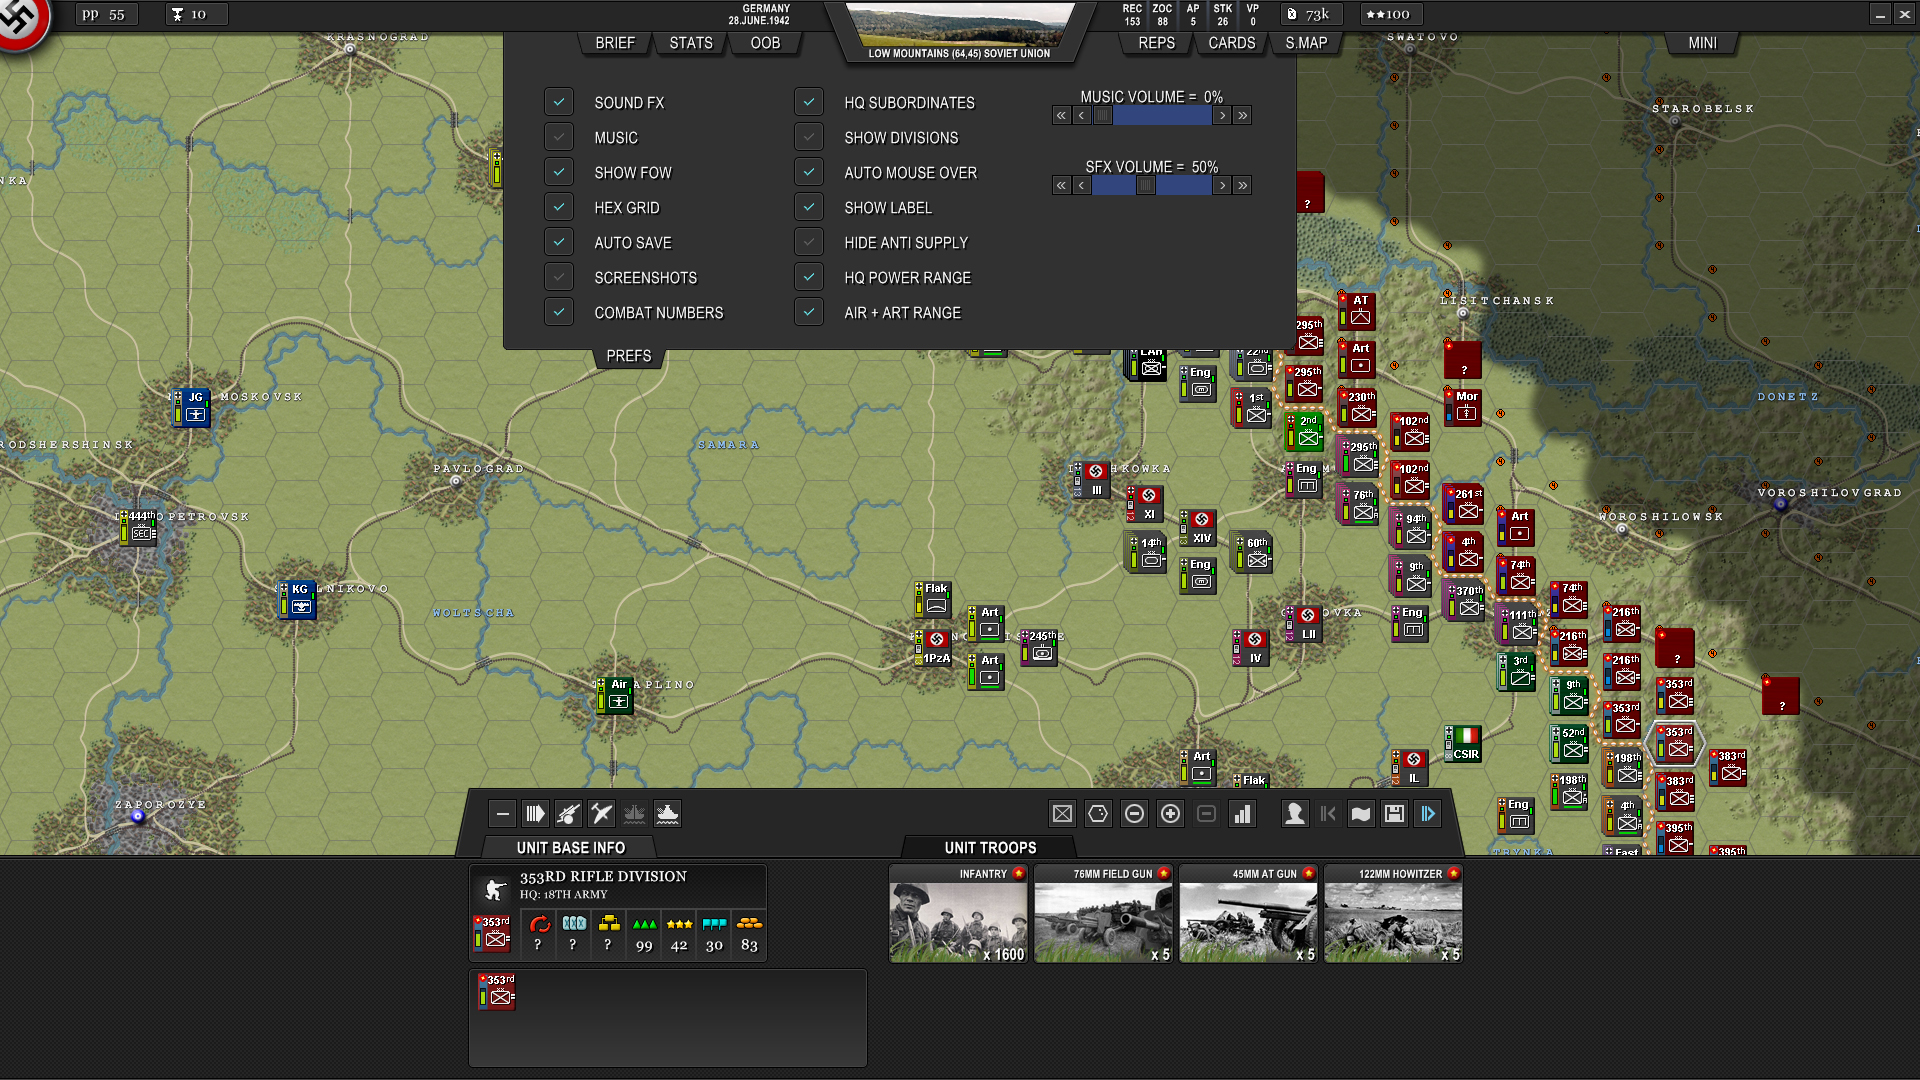Enable the Screenshots checkbox
1920x1080 pixels.
(559, 277)
